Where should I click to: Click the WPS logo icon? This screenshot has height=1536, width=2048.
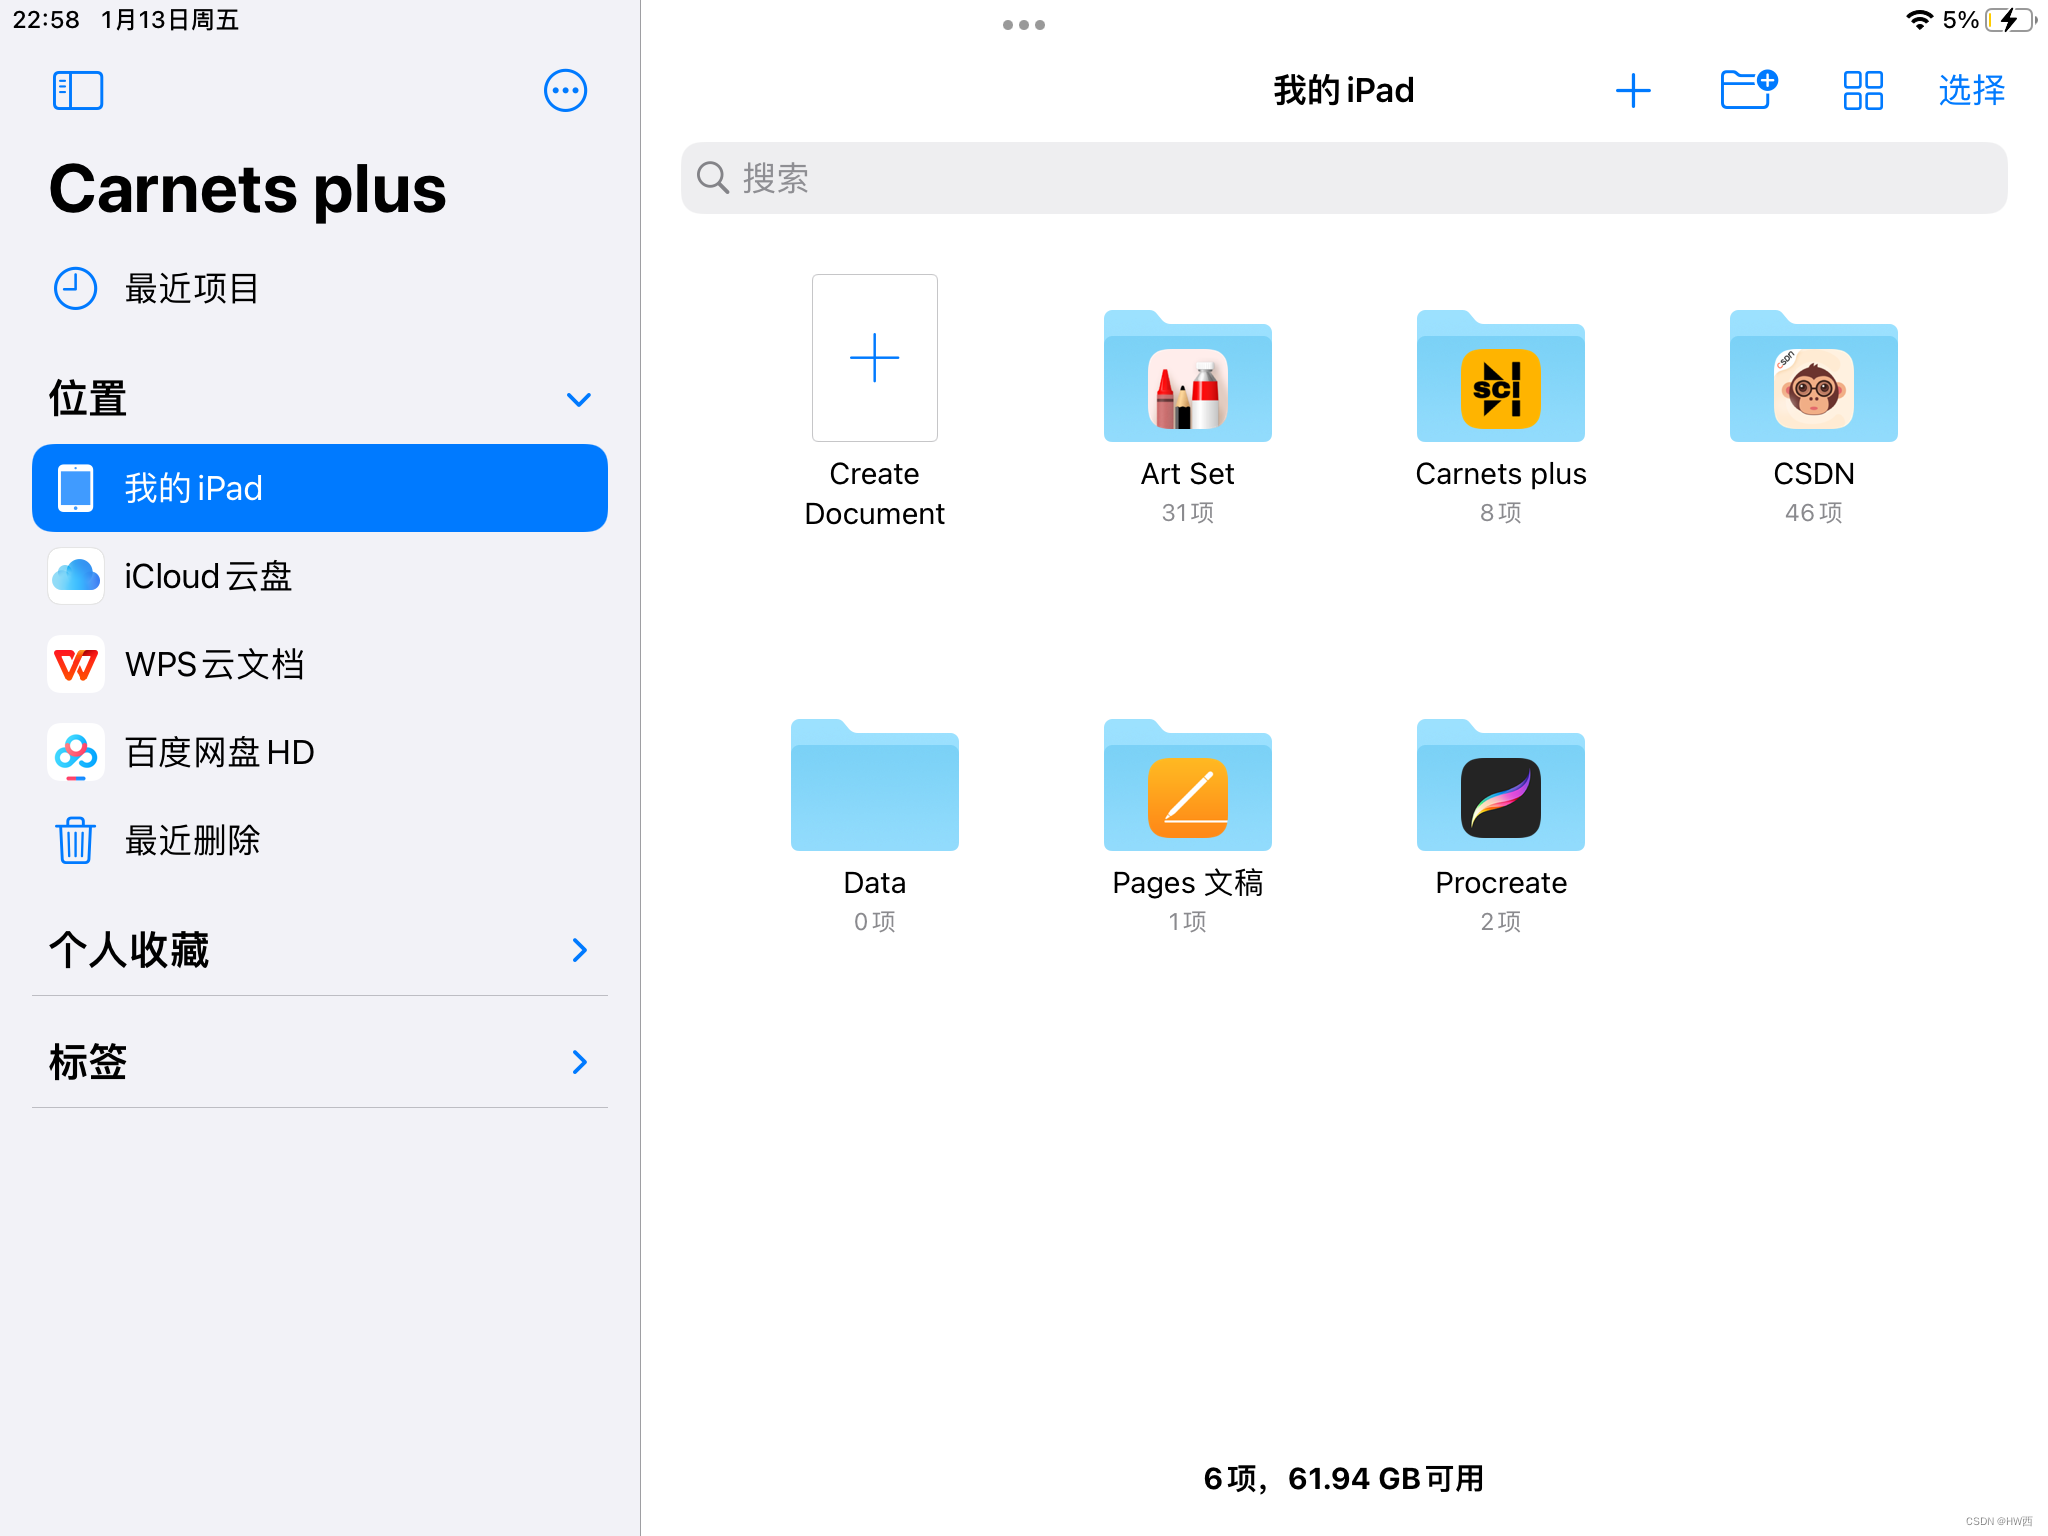pos(76,664)
